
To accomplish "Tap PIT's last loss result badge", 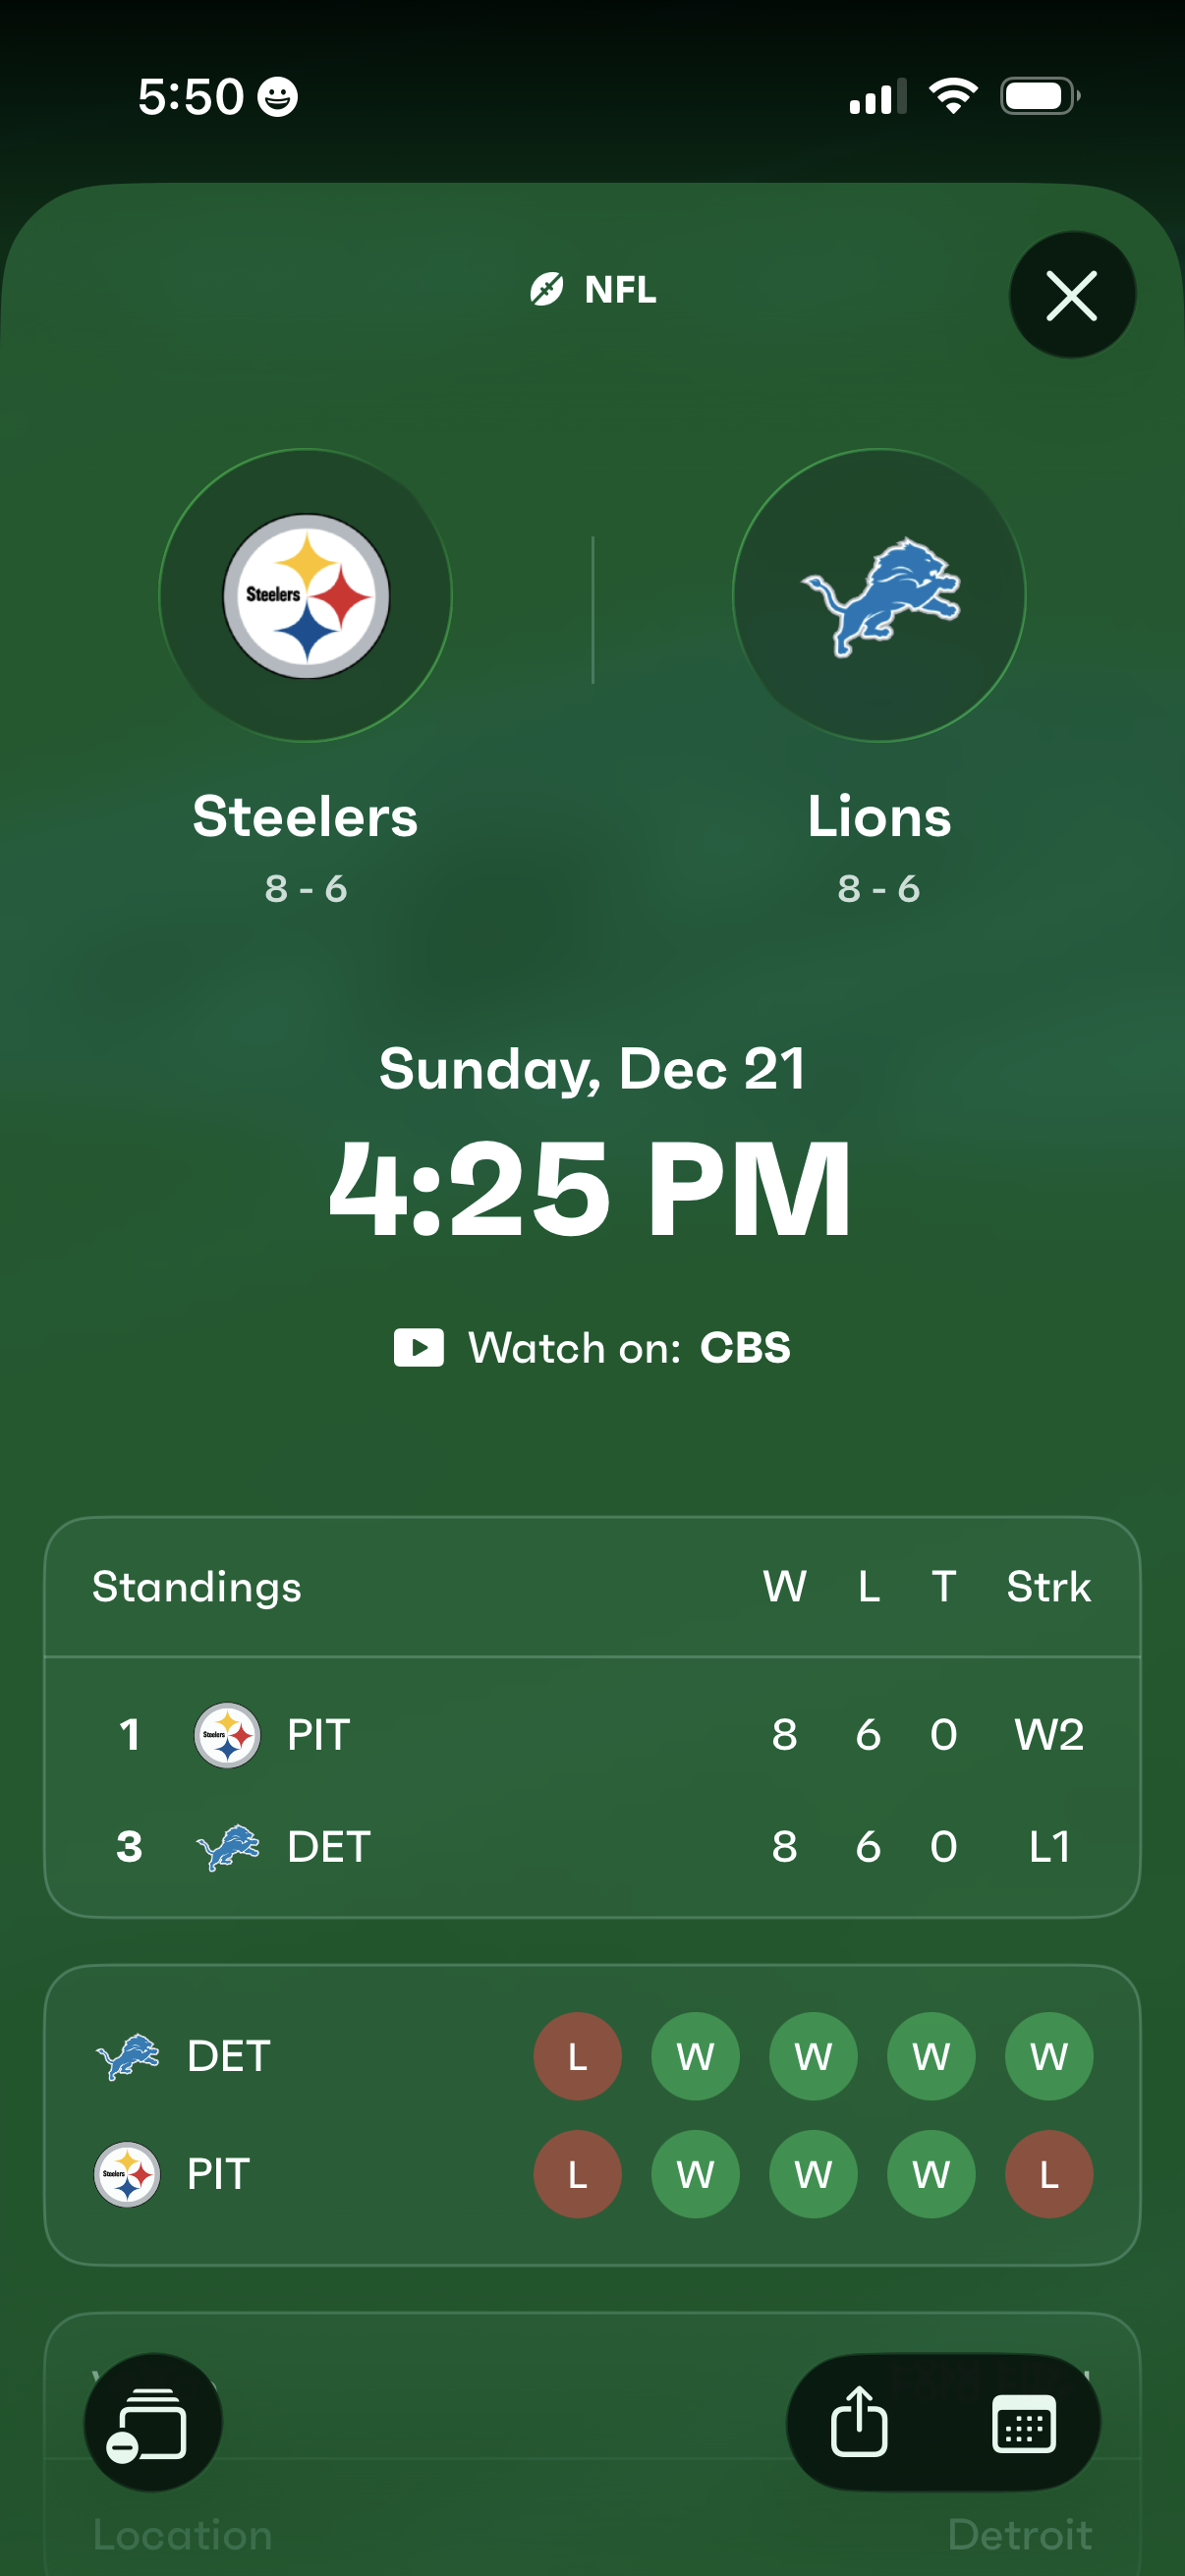I will (x=1048, y=2174).
